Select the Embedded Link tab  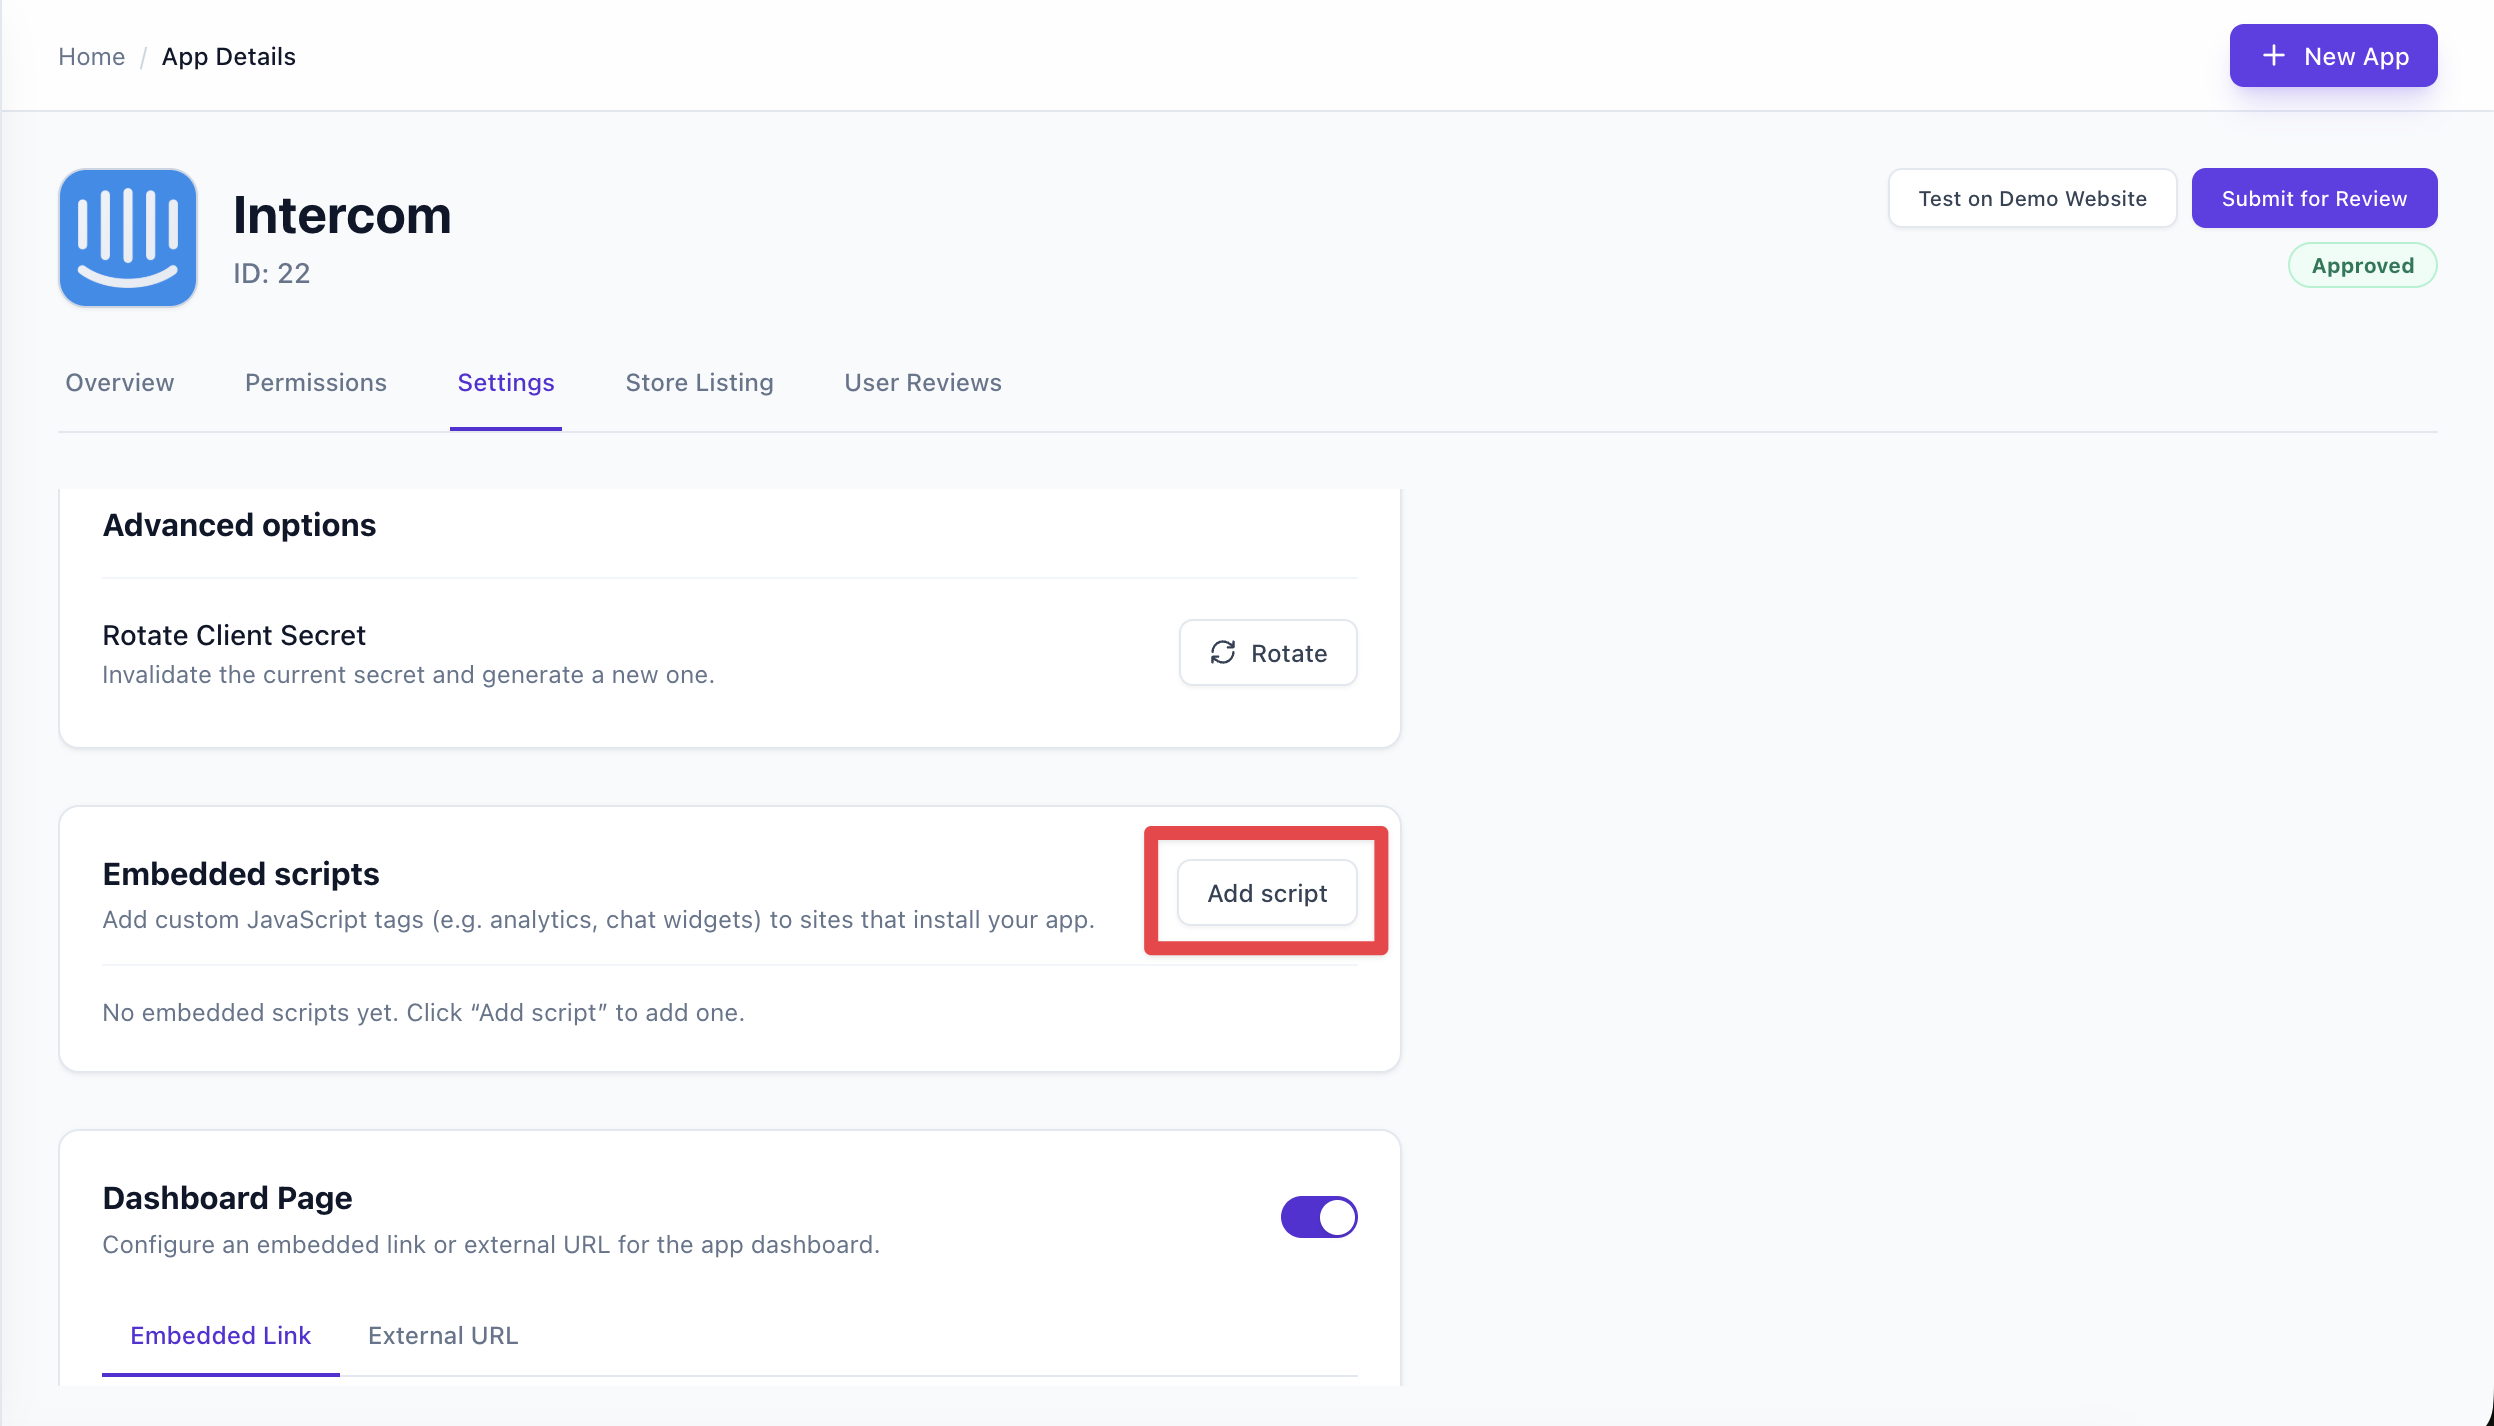tap(220, 1335)
